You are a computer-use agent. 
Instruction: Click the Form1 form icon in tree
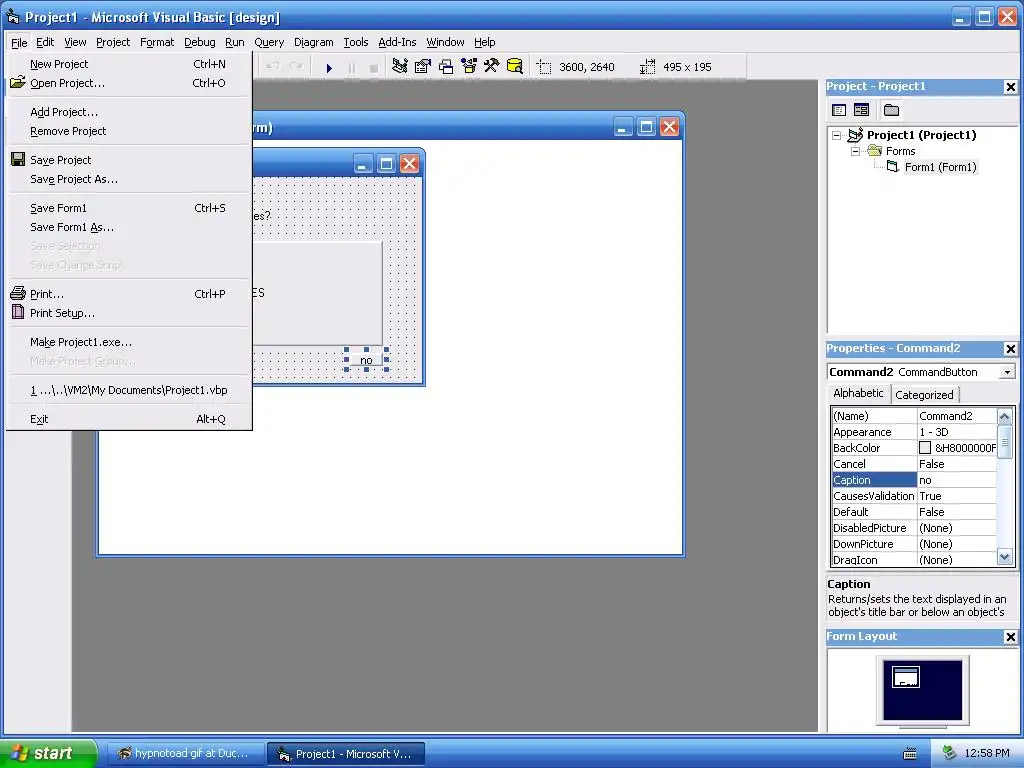point(893,167)
